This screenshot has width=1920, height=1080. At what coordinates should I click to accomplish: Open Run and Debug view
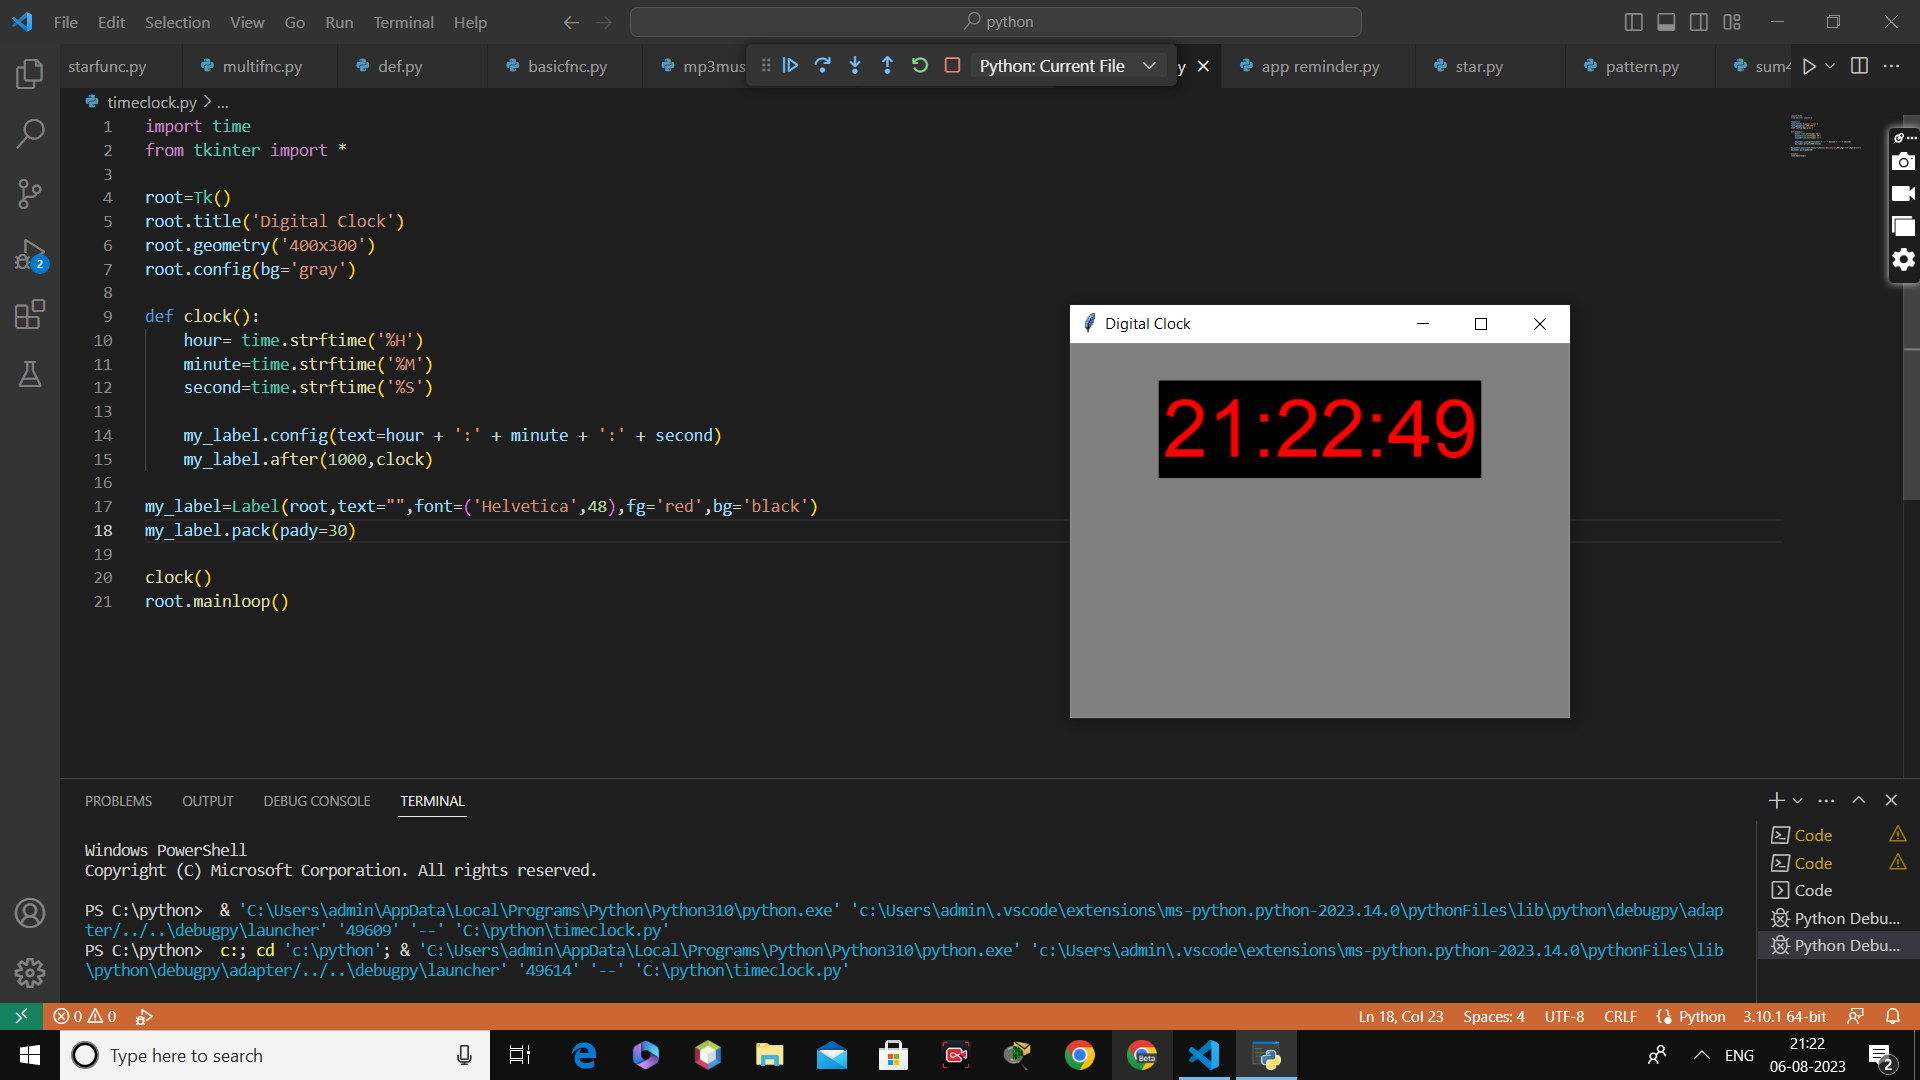coord(30,255)
